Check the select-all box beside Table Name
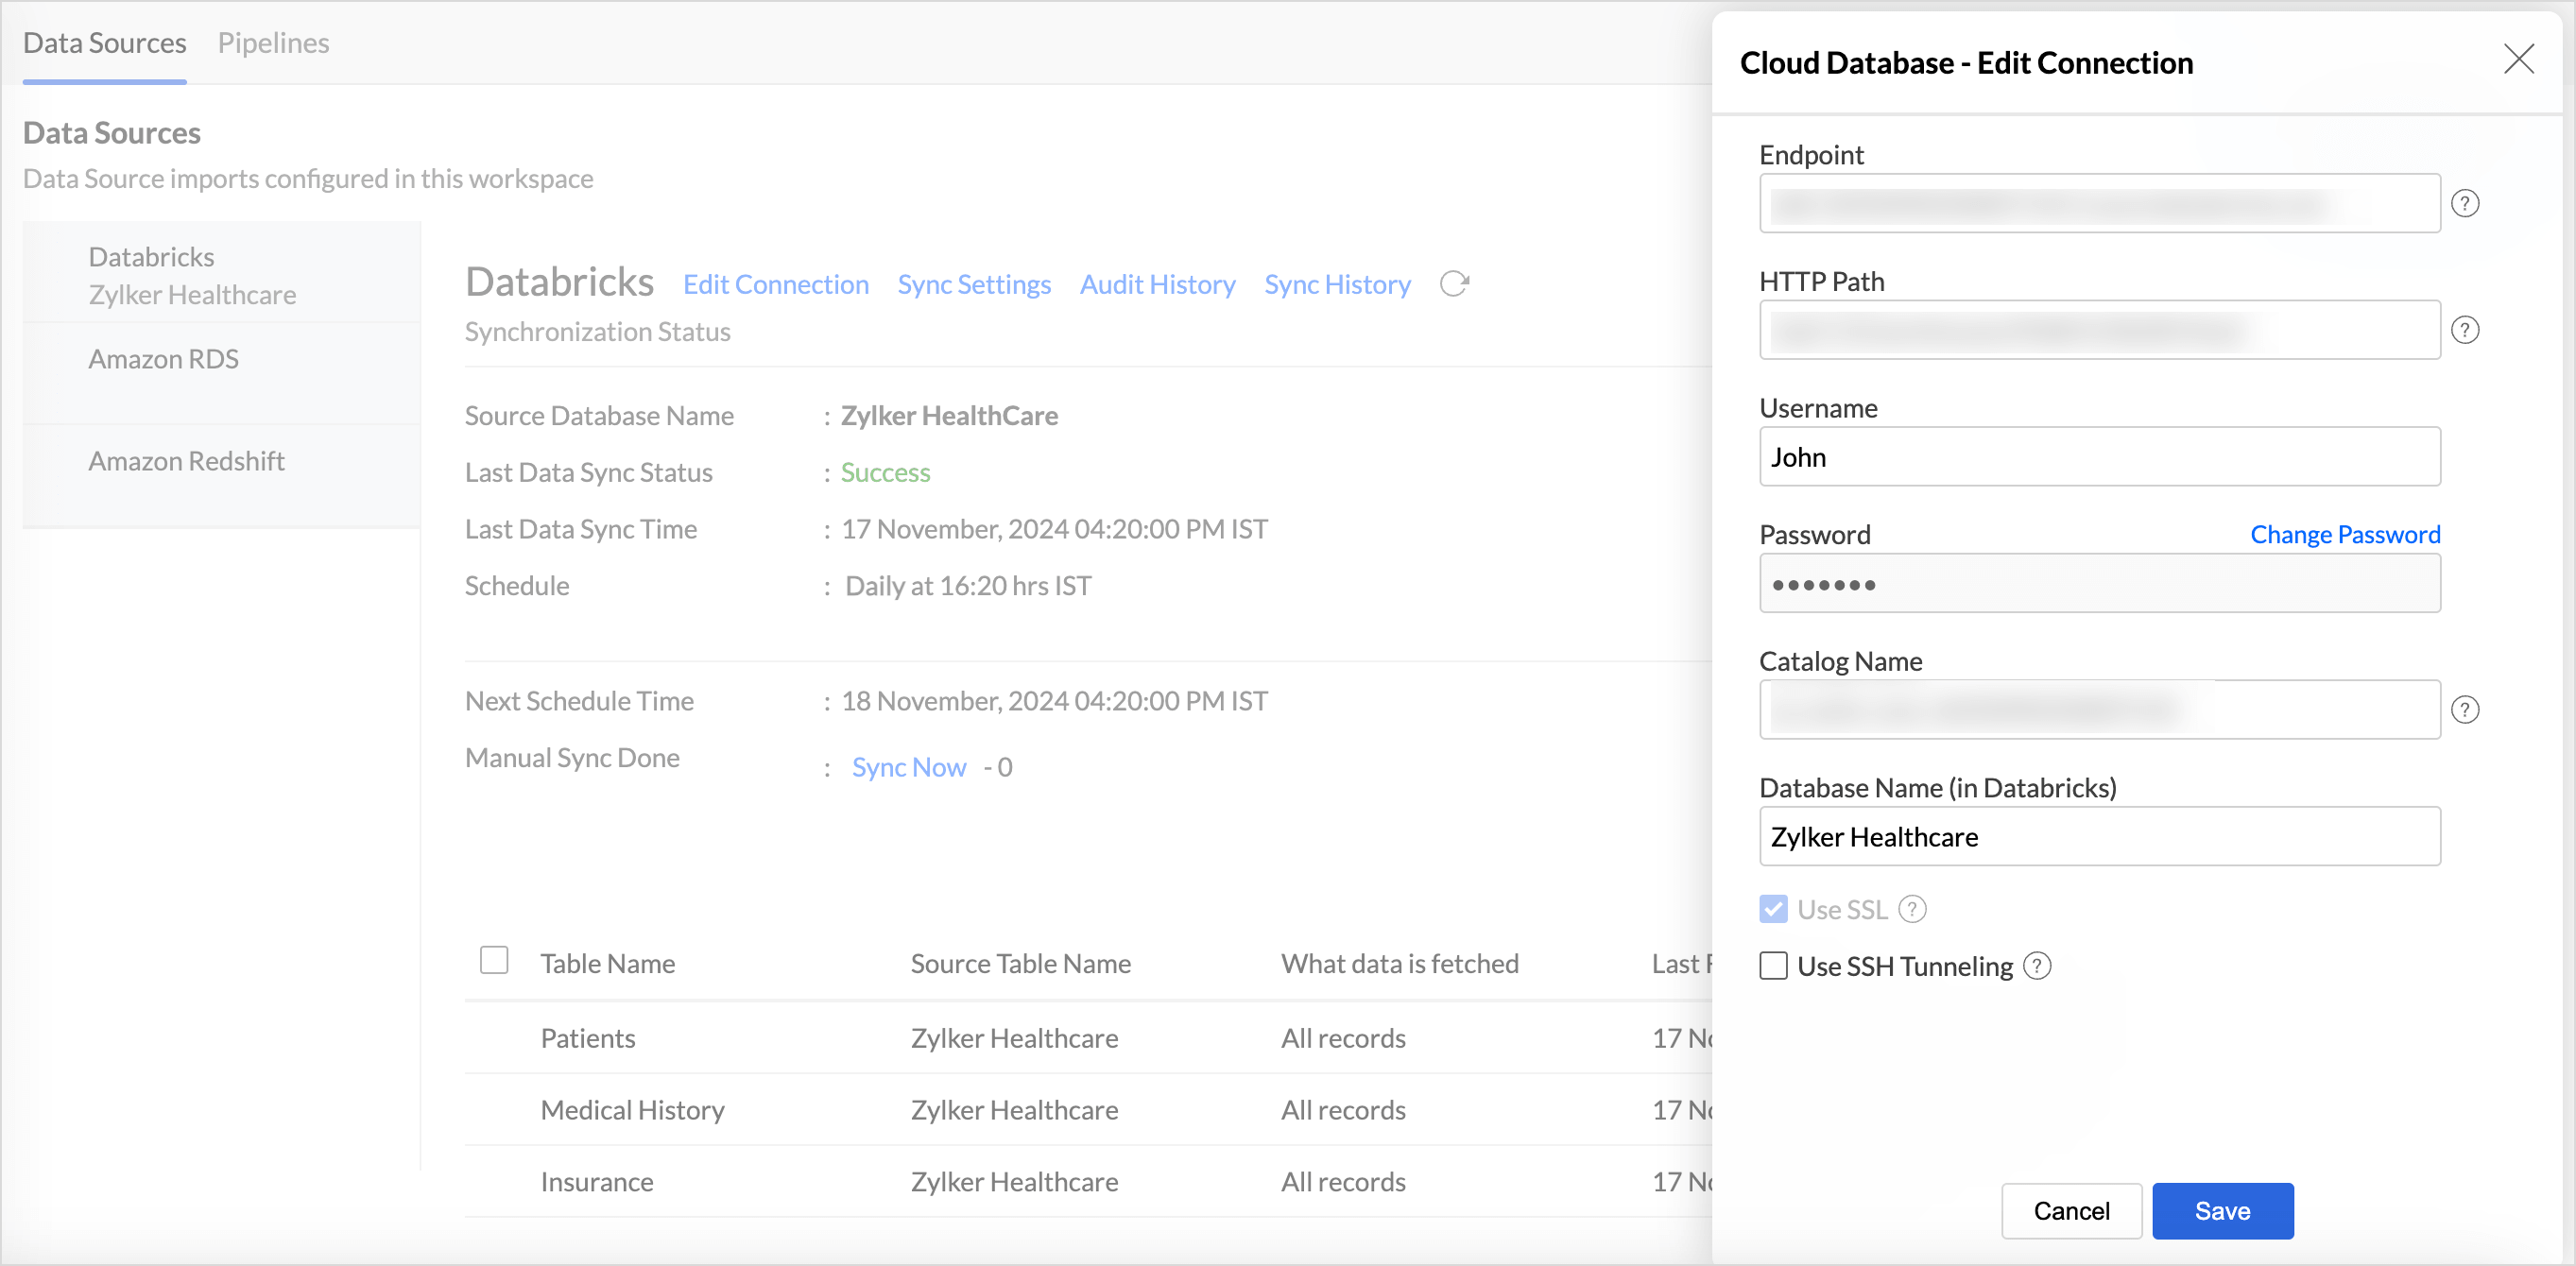This screenshot has height=1266, width=2576. click(494, 961)
